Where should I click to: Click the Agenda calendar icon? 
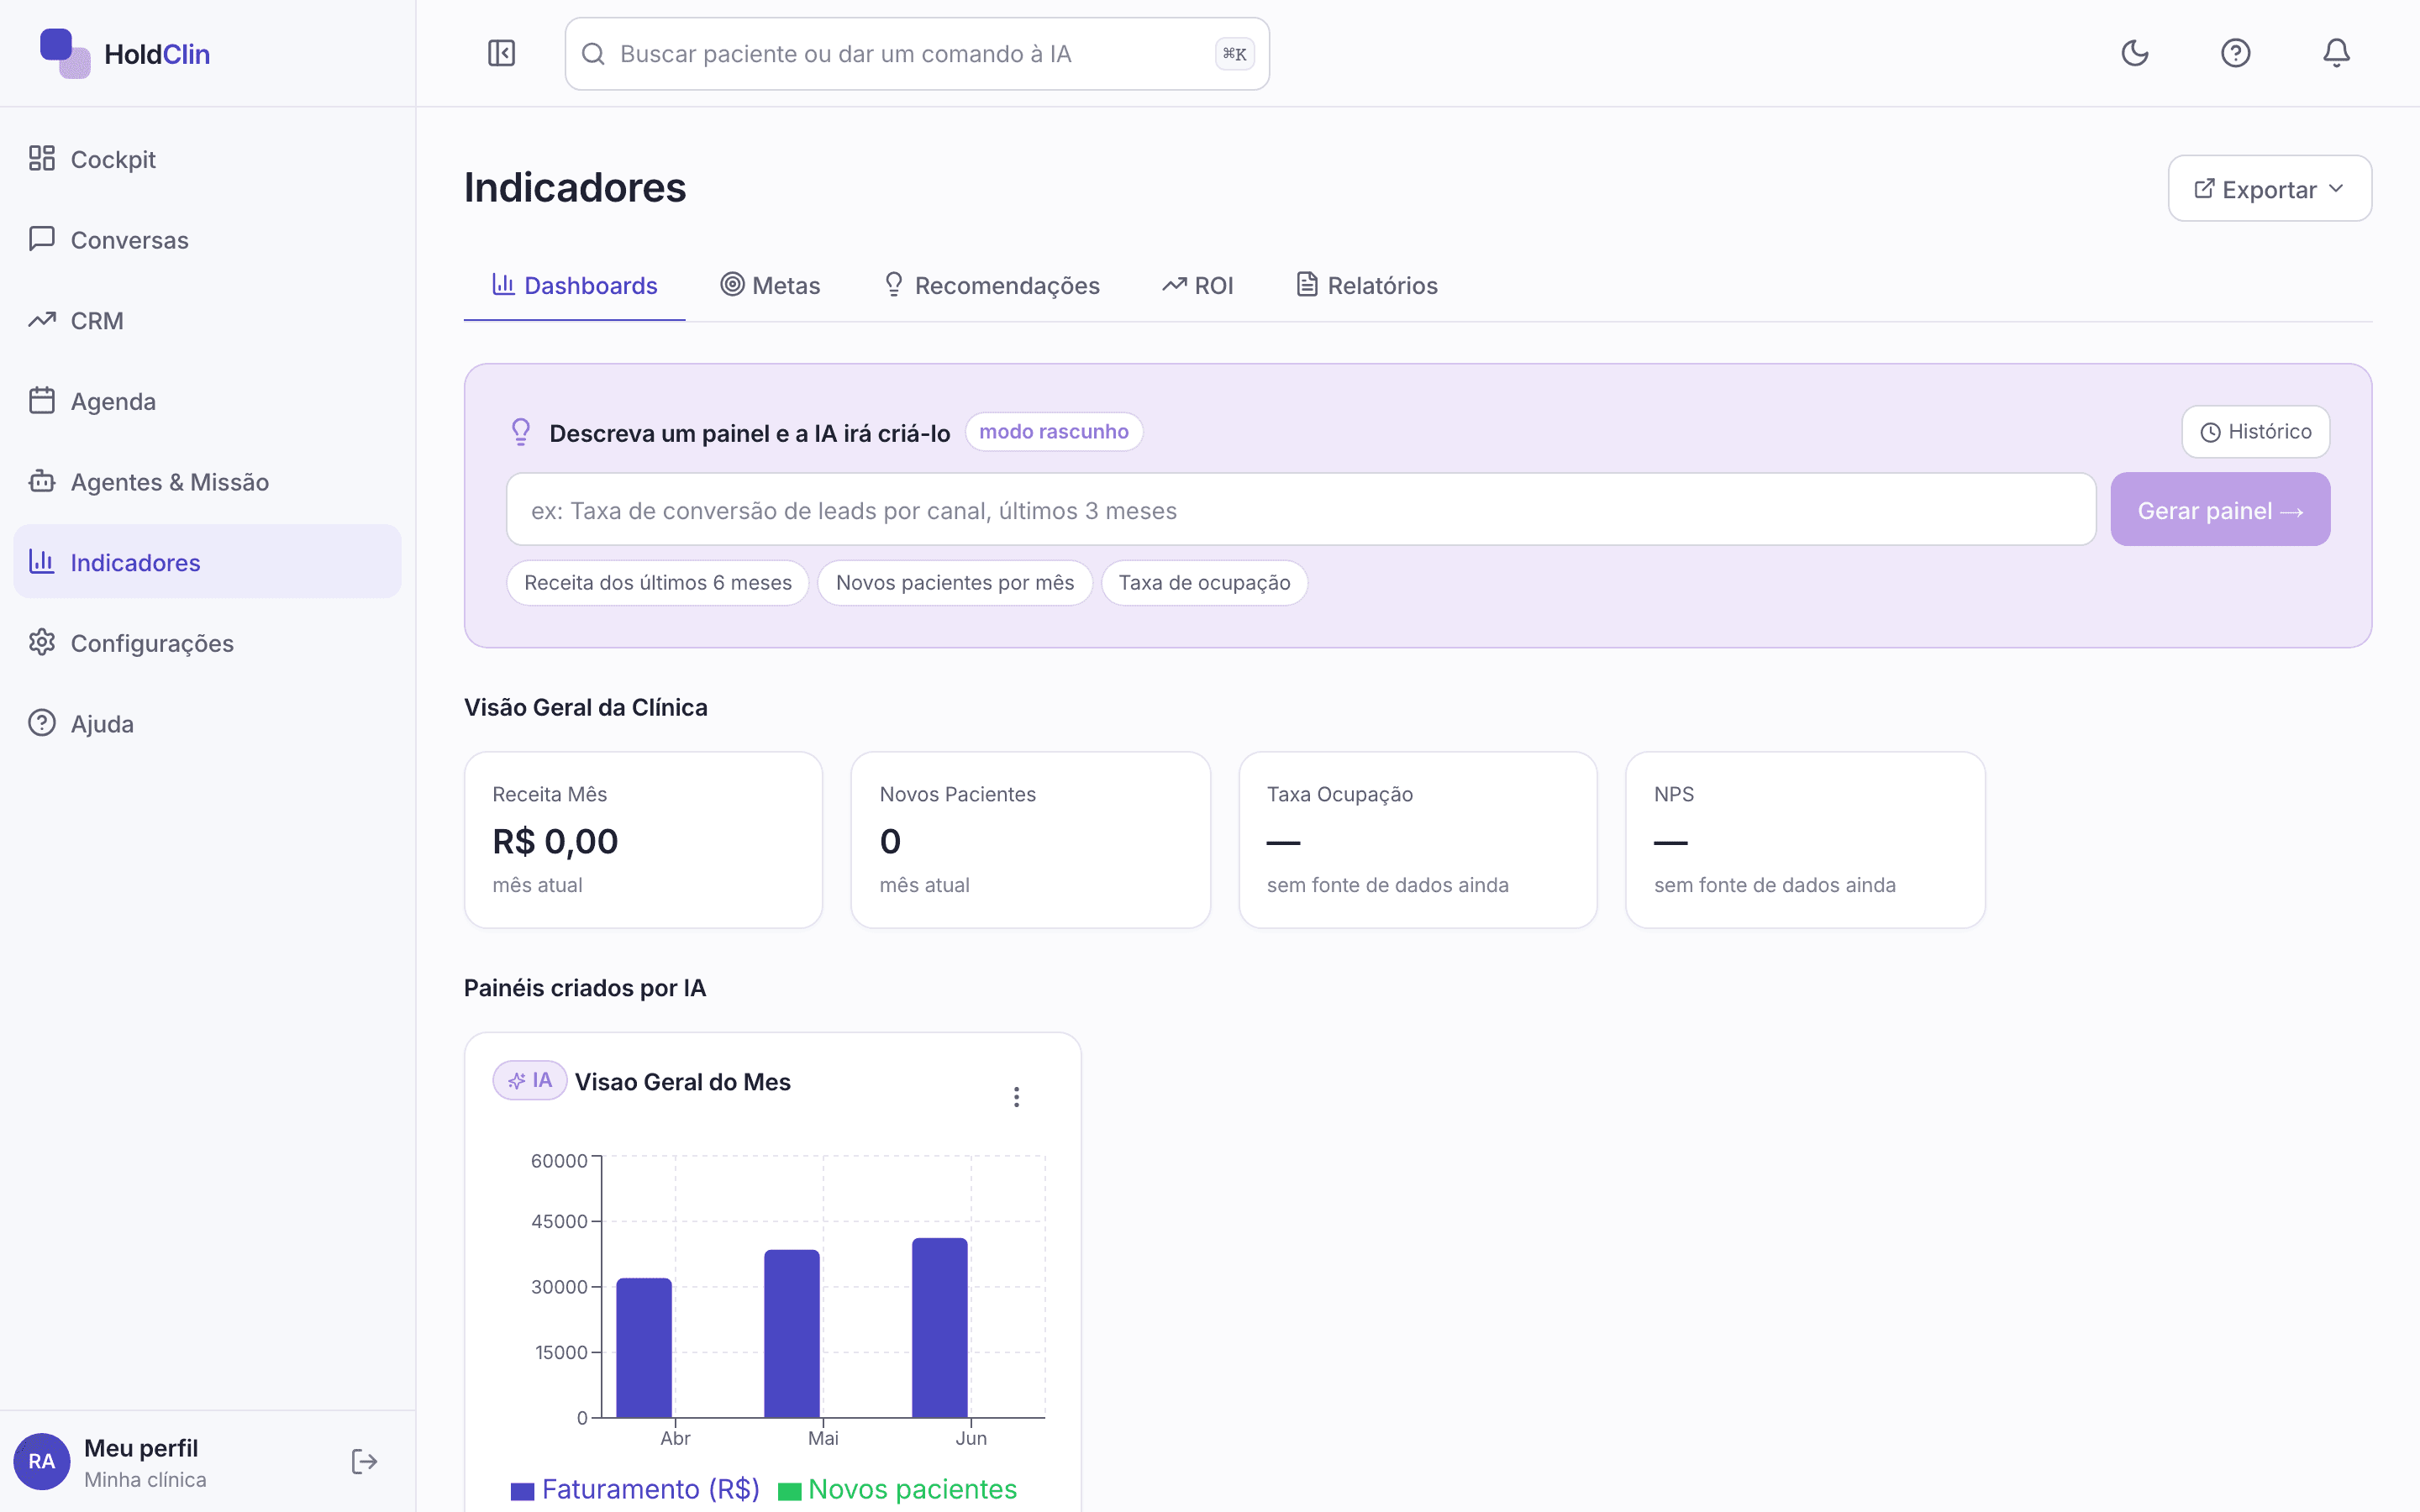click(42, 400)
